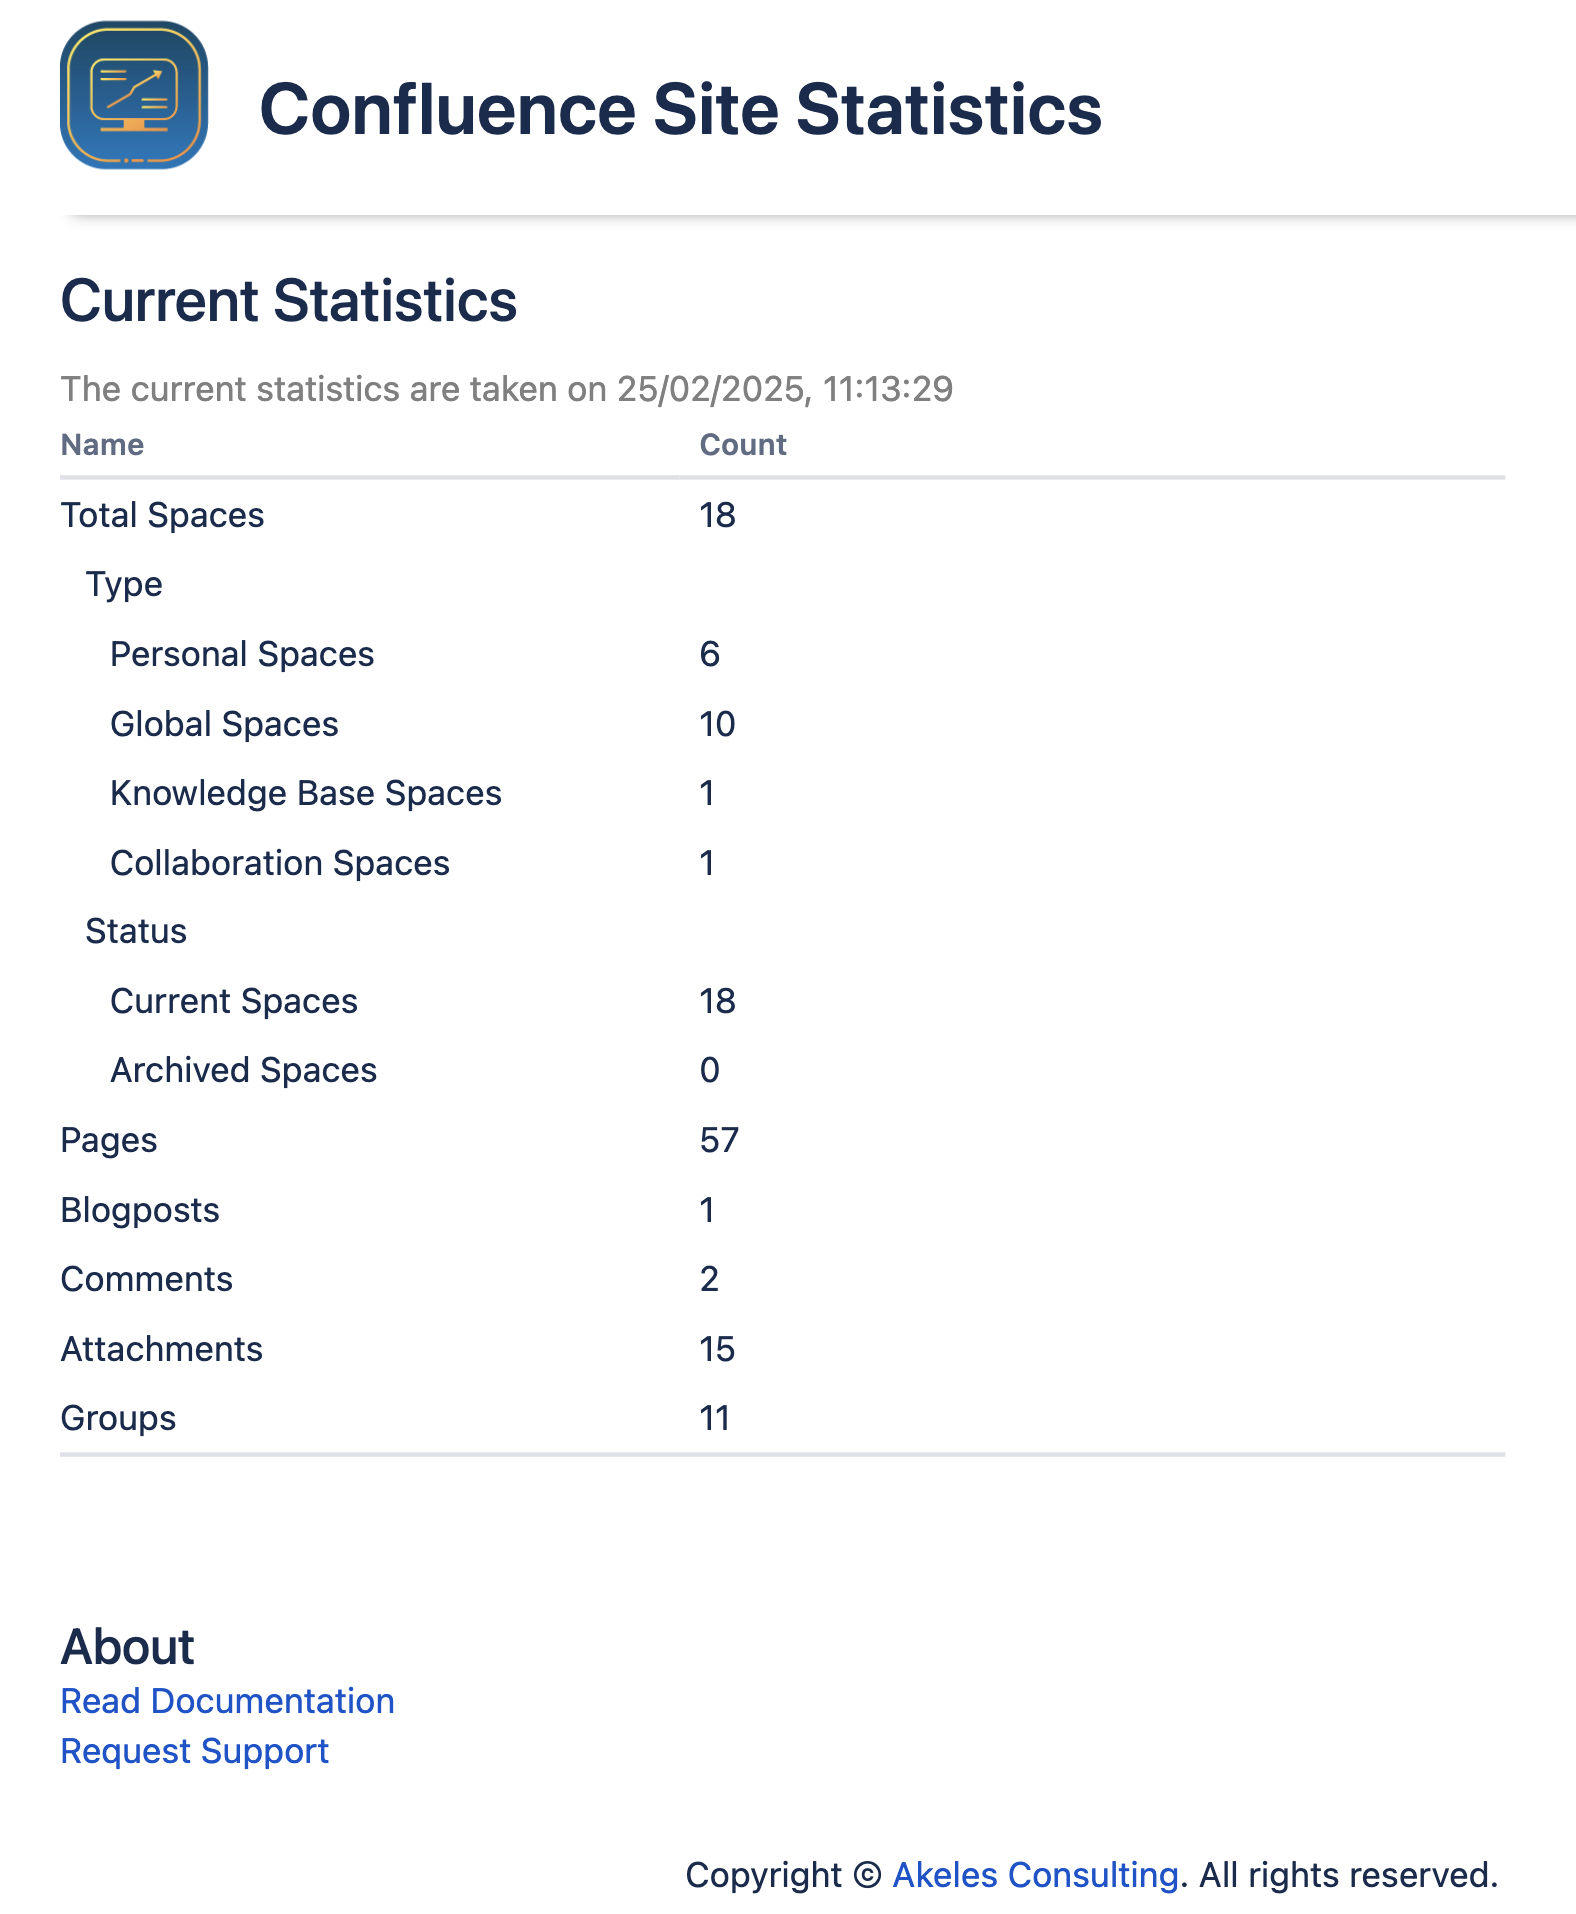Click the Count column header

[x=742, y=445]
